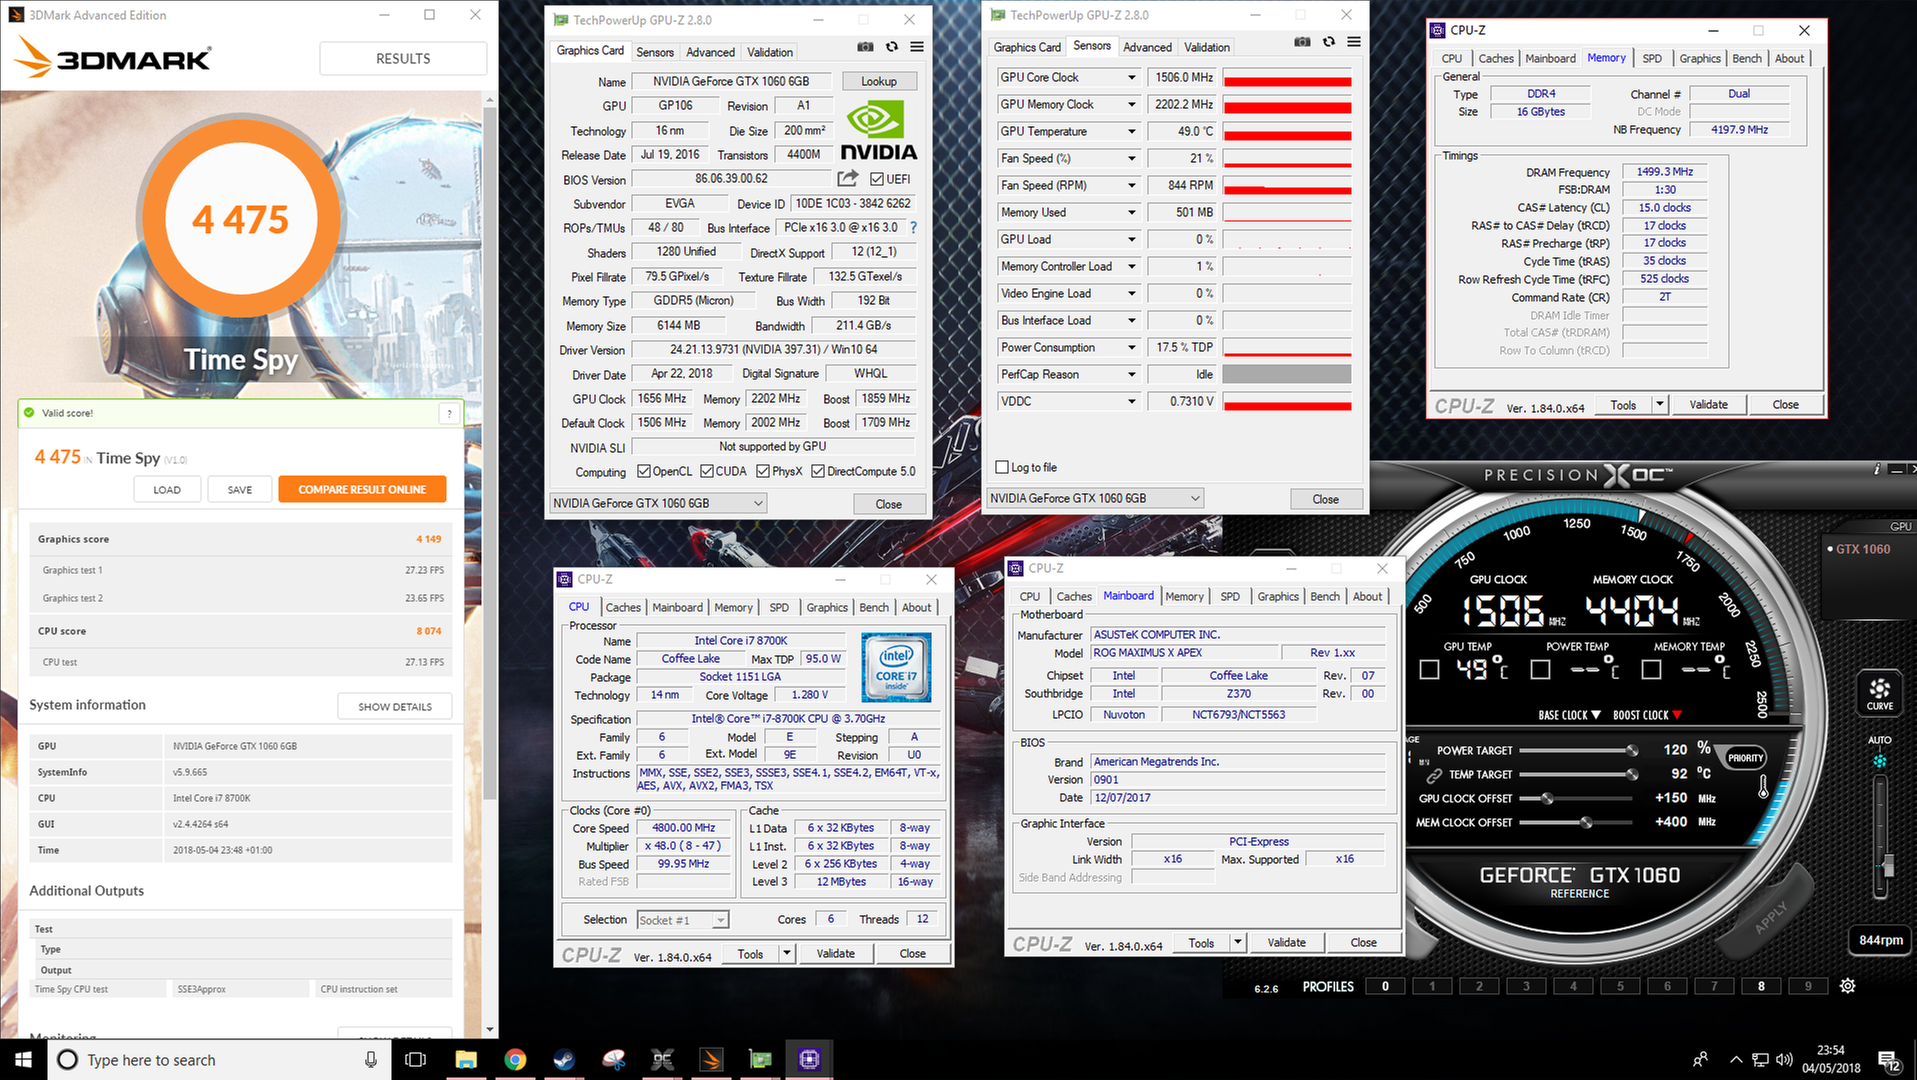The height and width of the screenshot is (1080, 1917).
Task: Open the Socket #1 selection dropdown in CPU-Z
Action: (682, 920)
